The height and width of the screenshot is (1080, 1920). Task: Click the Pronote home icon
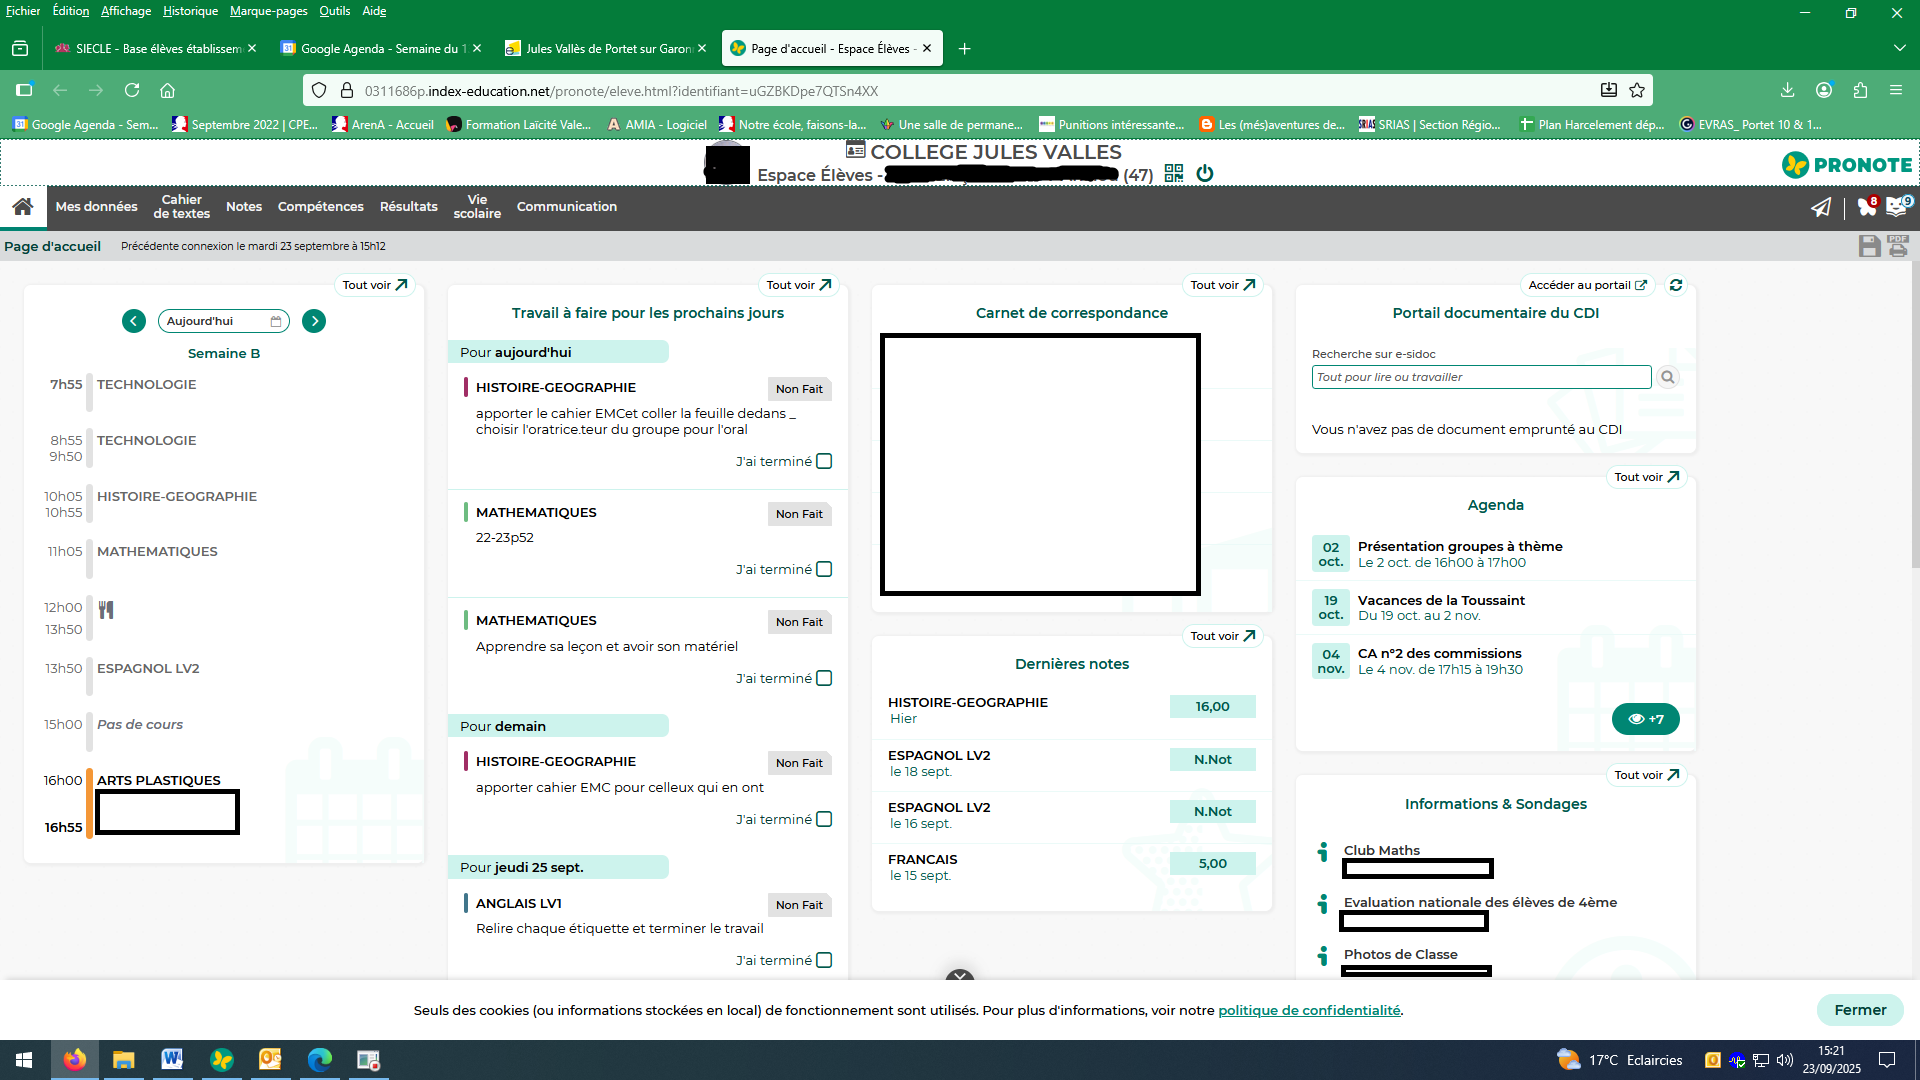point(23,207)
